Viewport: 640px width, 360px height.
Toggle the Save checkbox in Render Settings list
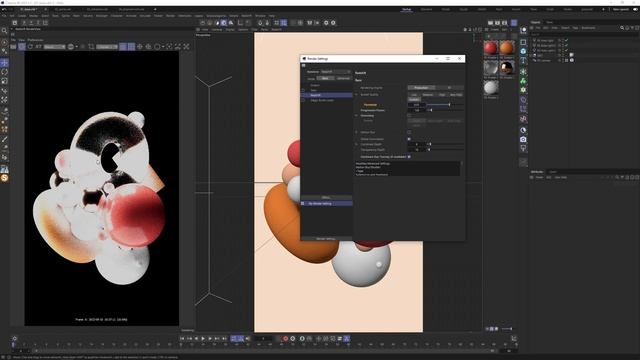click(303, 90)
